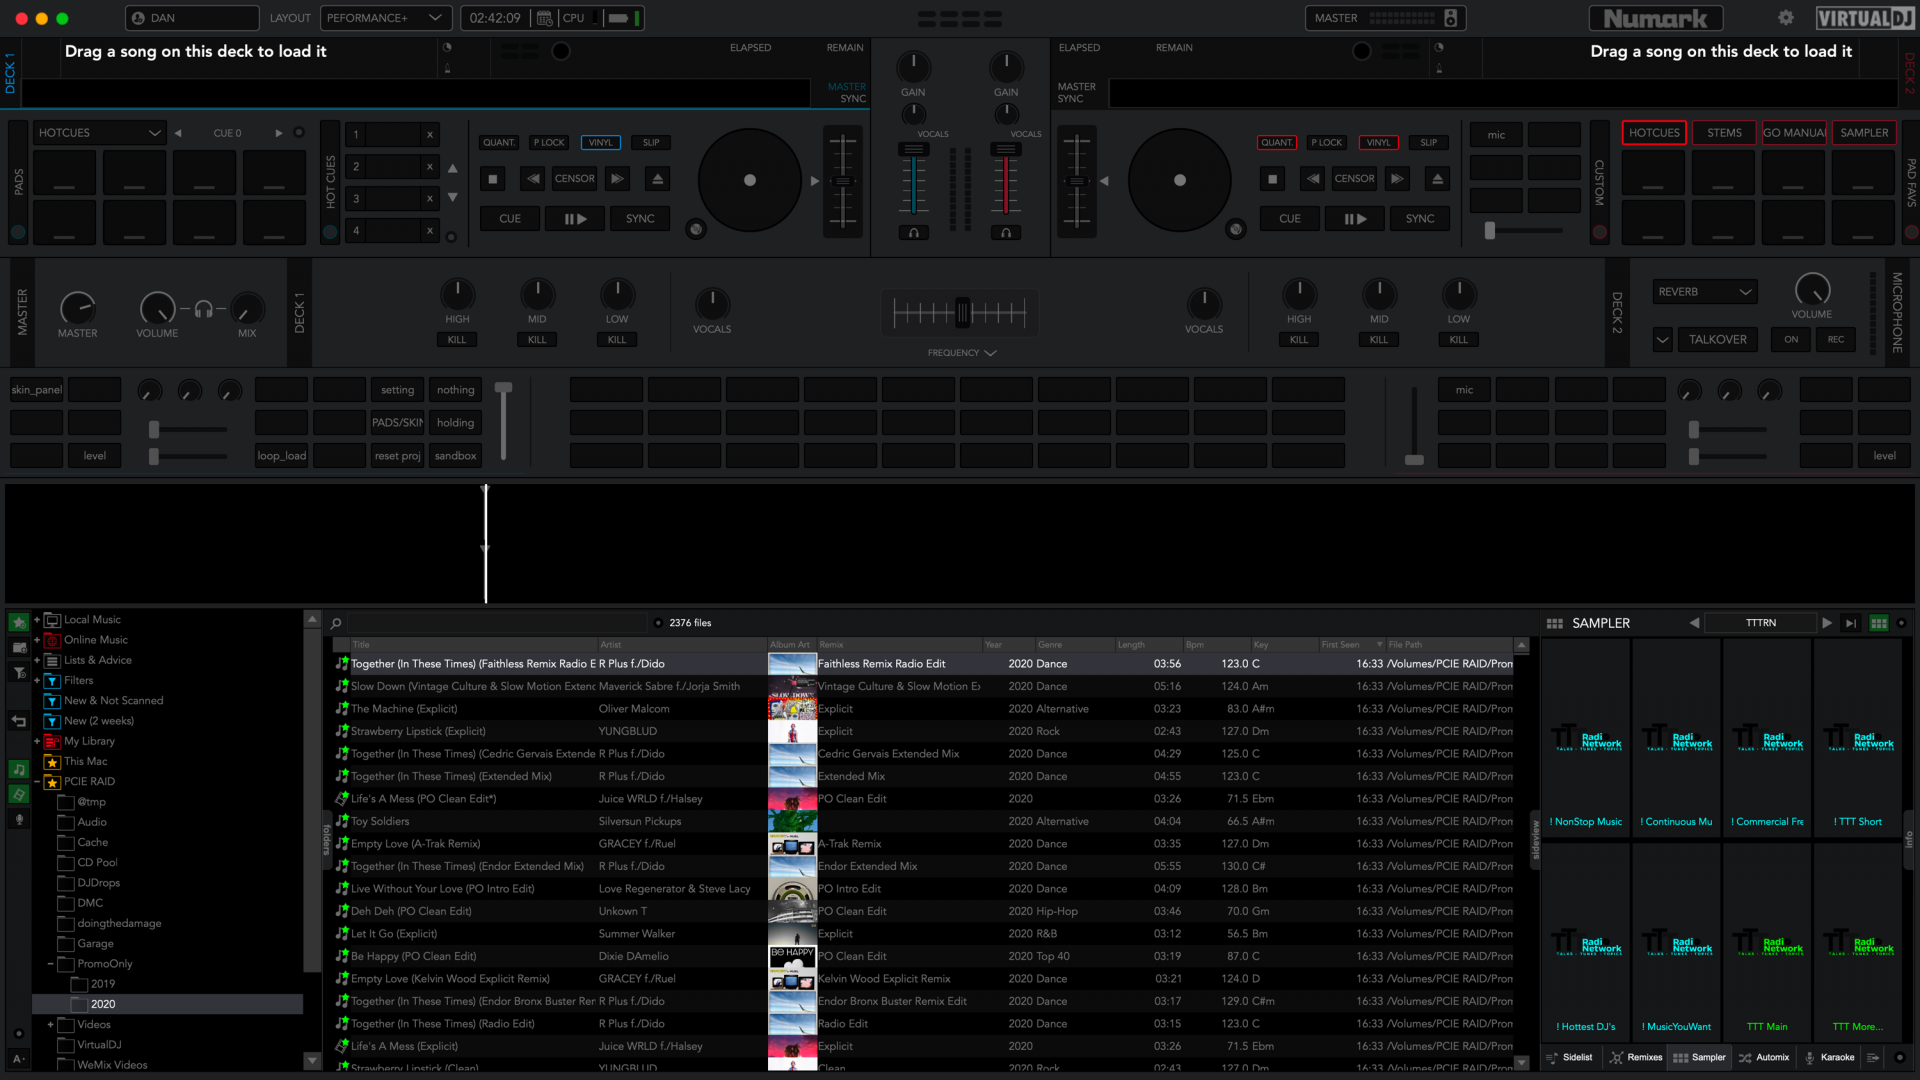The width and height of the screenshot is (1920, 1080).
Task: Play or pause Deck 2
Action: [1355, 219]
